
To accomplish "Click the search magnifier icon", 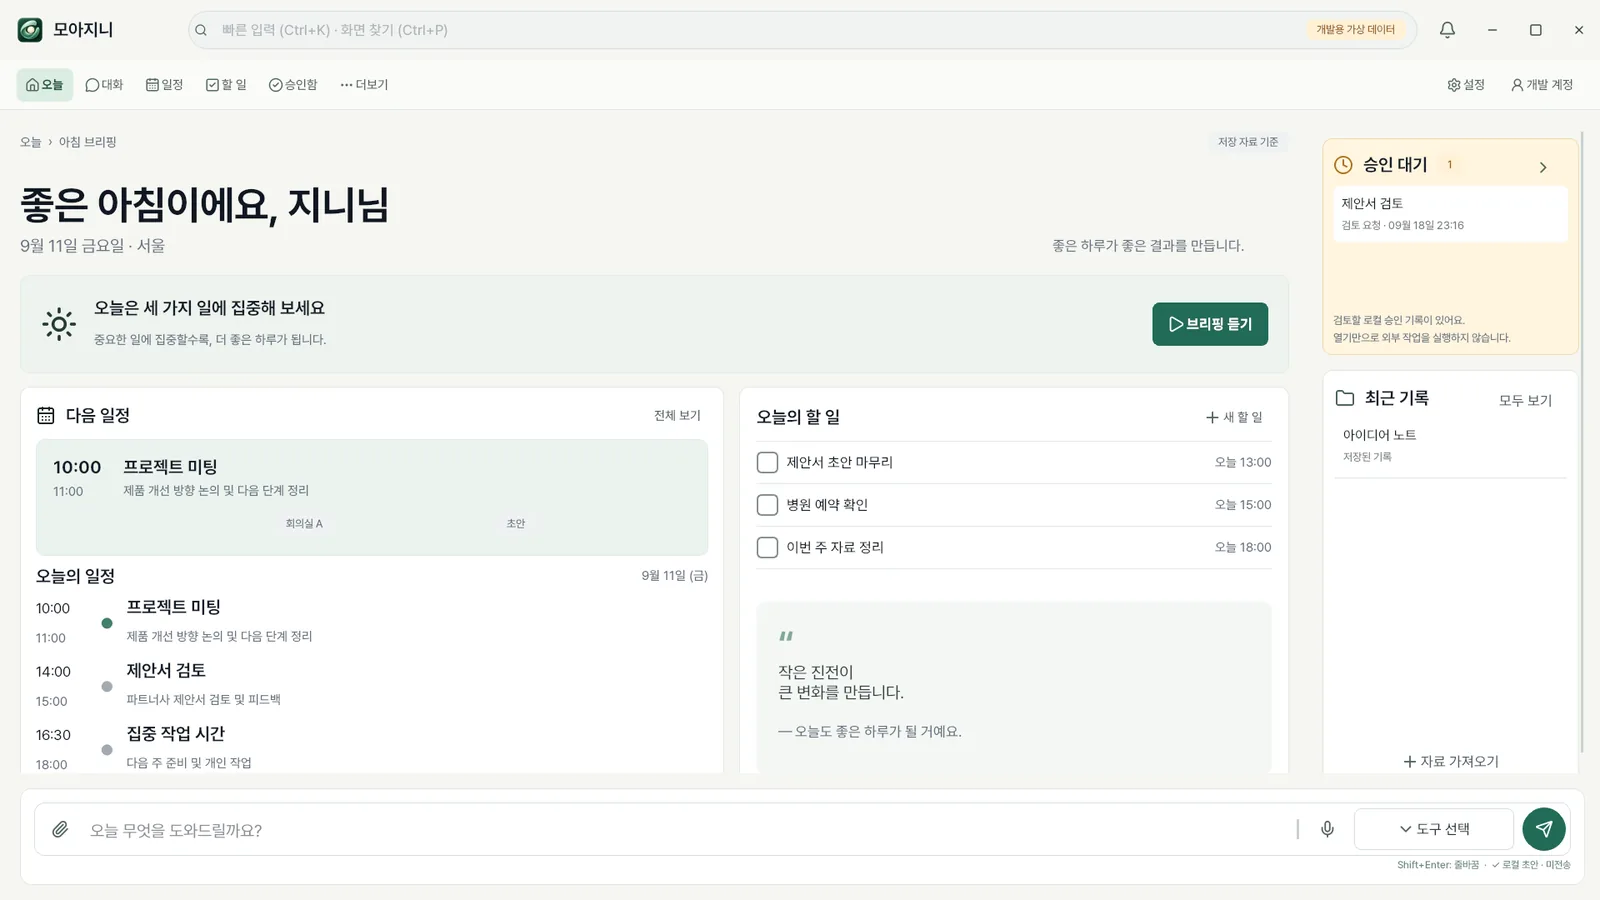I will [x=201, y=30].
